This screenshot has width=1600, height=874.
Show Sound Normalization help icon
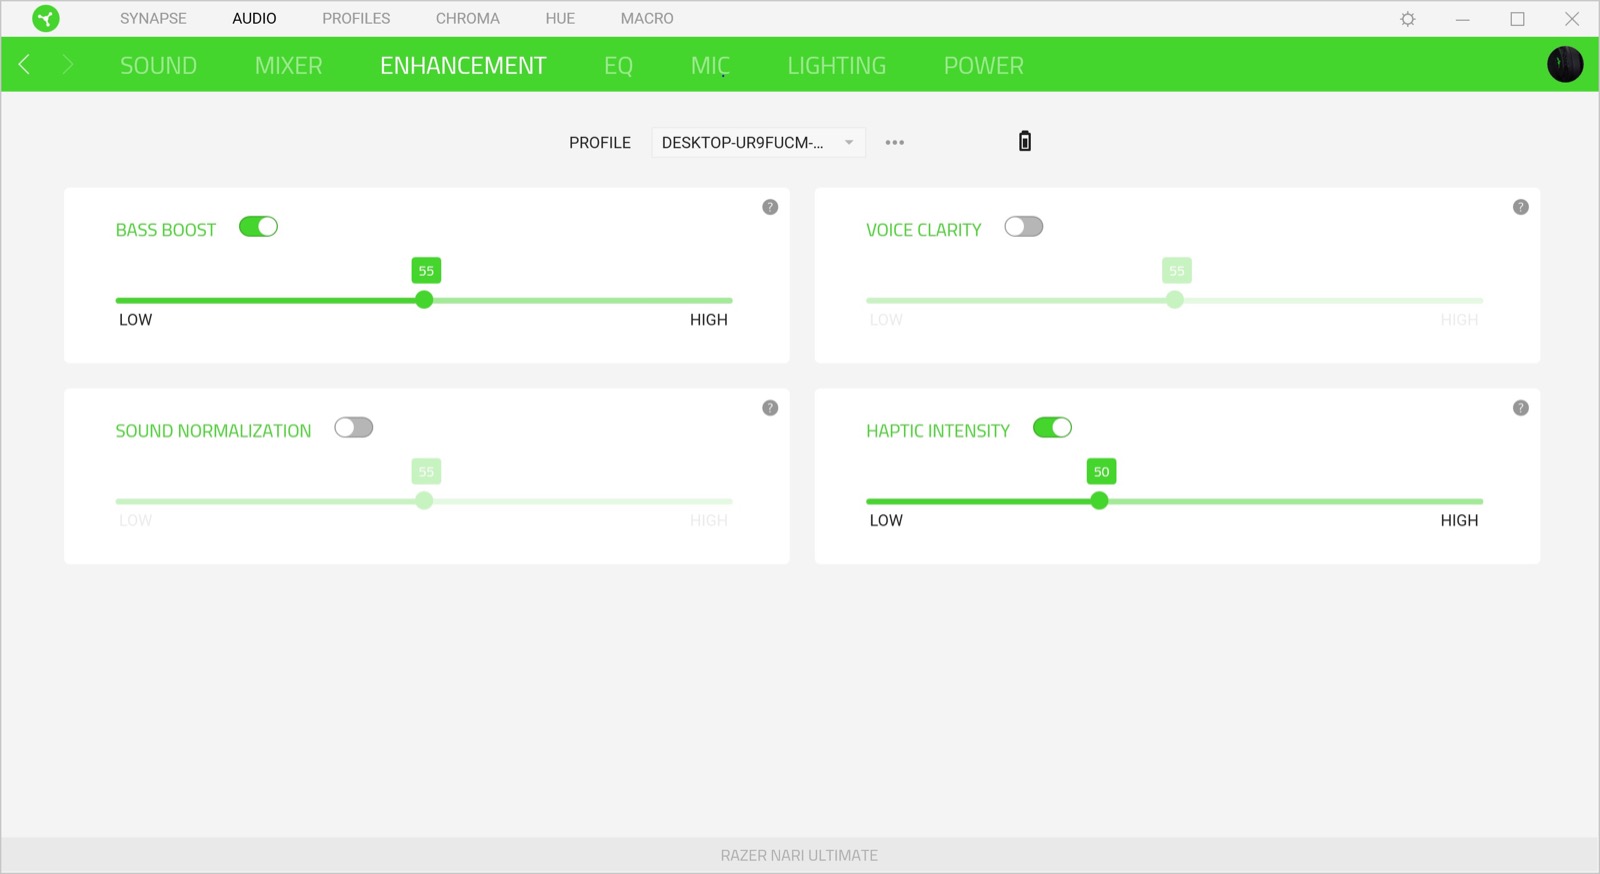(770, 408)
